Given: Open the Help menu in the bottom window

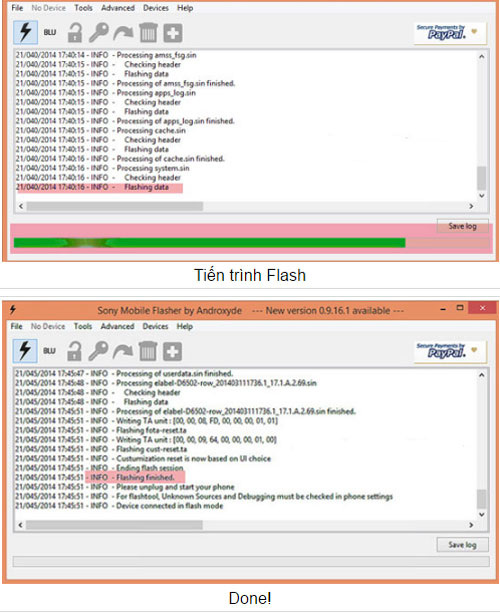Looking at the screenshot, I should 185,326.
